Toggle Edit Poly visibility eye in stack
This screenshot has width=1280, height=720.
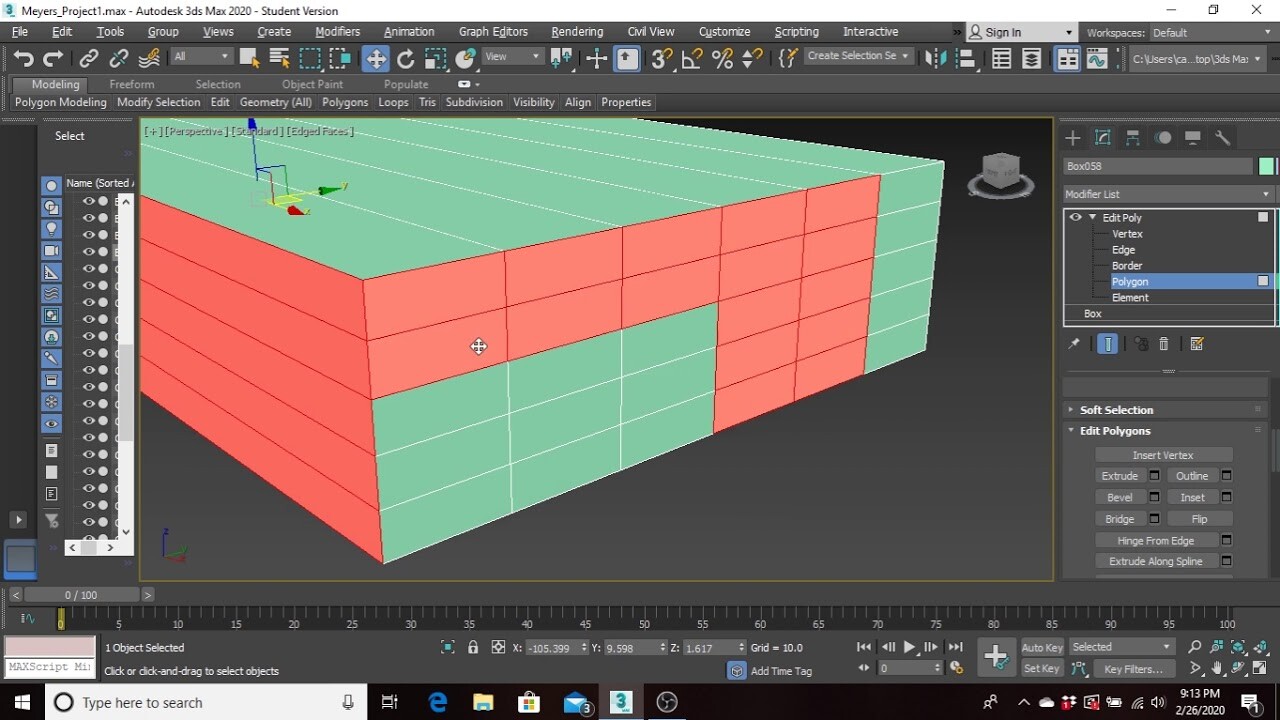tap(1074, 217)
